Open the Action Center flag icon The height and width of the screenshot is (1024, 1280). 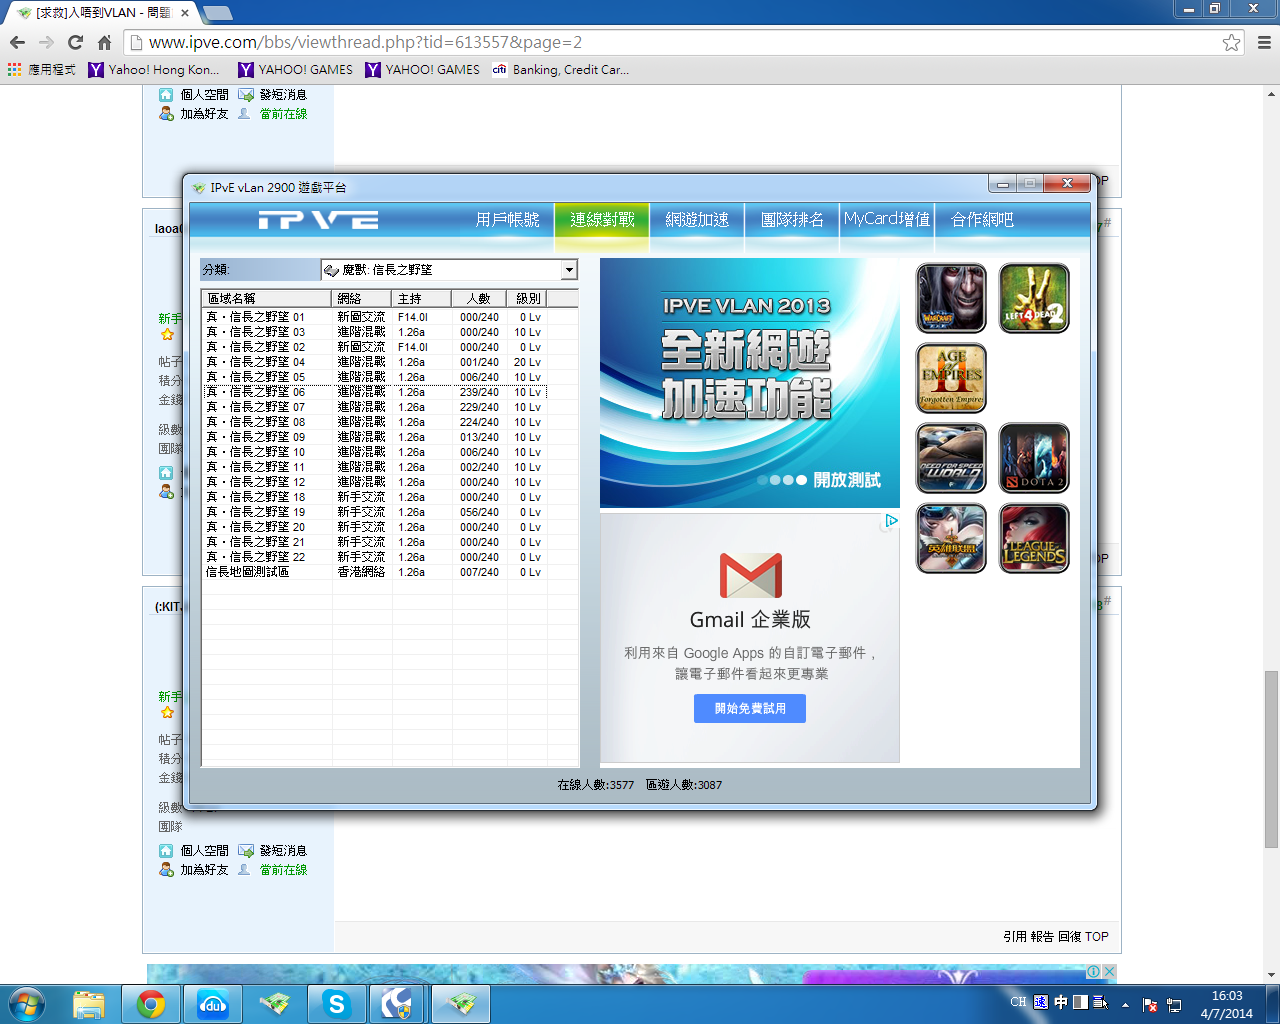click(x=1150, y=1004)
